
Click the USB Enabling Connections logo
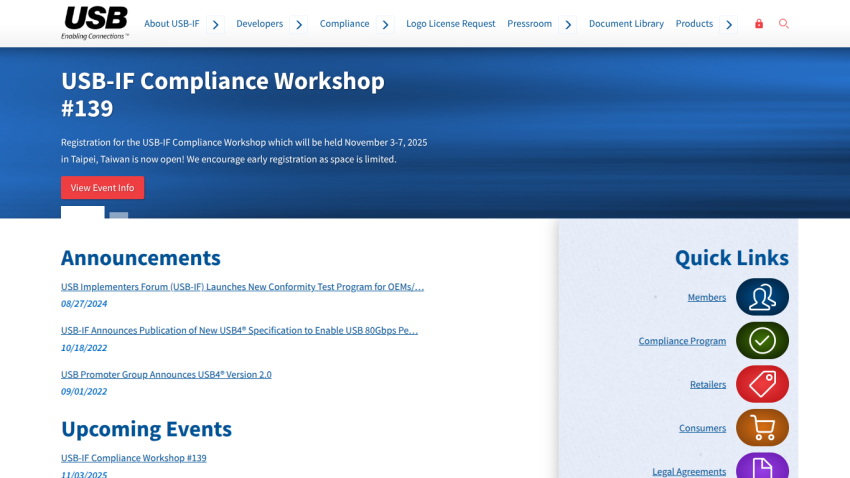[x=95, y=23]
